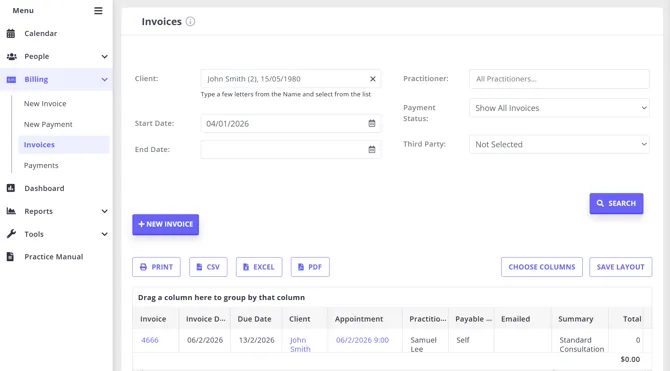Click the Choose Columns button

coord(542,267)
